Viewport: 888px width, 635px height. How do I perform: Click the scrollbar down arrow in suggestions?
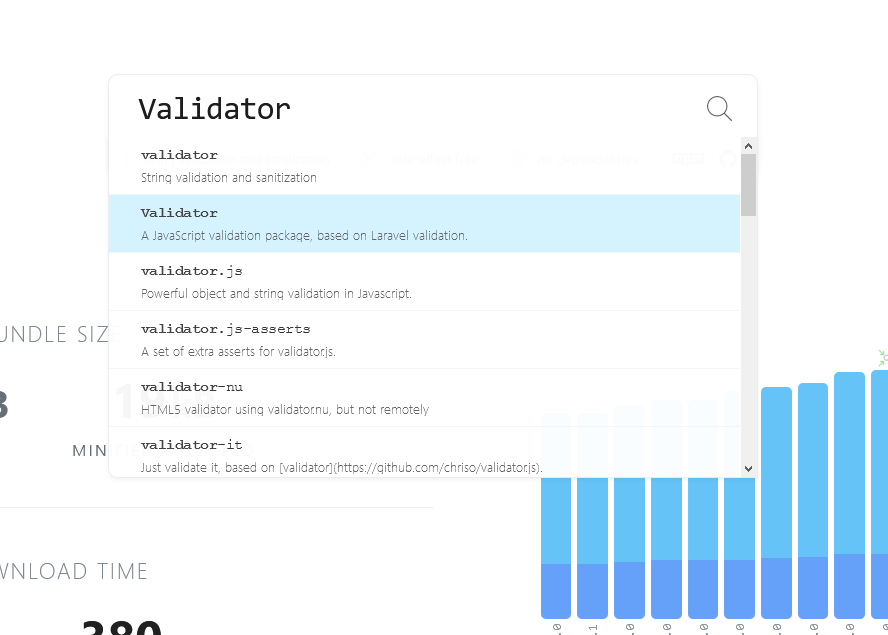(748, 467)
